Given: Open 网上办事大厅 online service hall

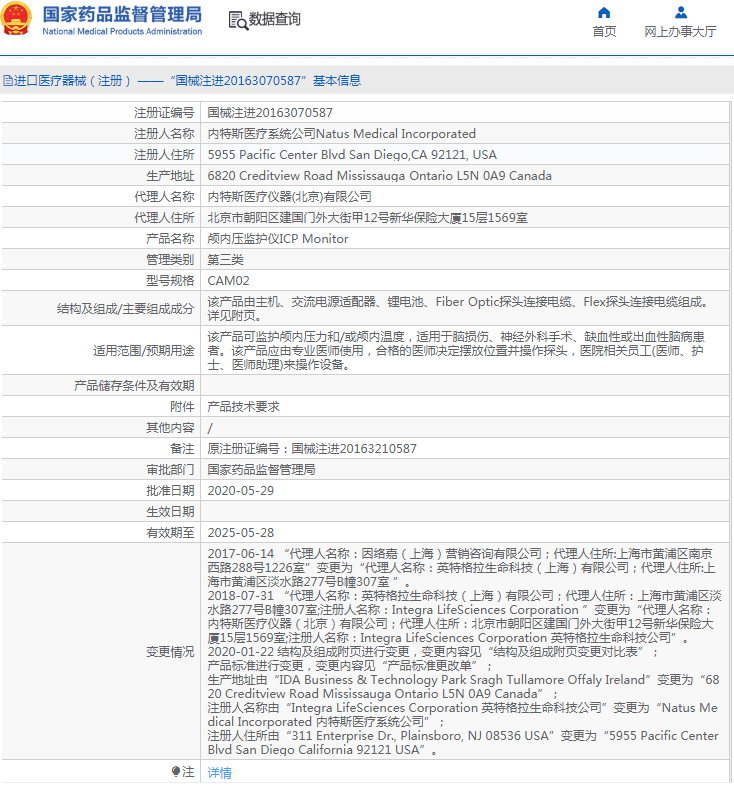Looking at the screenshot, I should coord(680,31).
